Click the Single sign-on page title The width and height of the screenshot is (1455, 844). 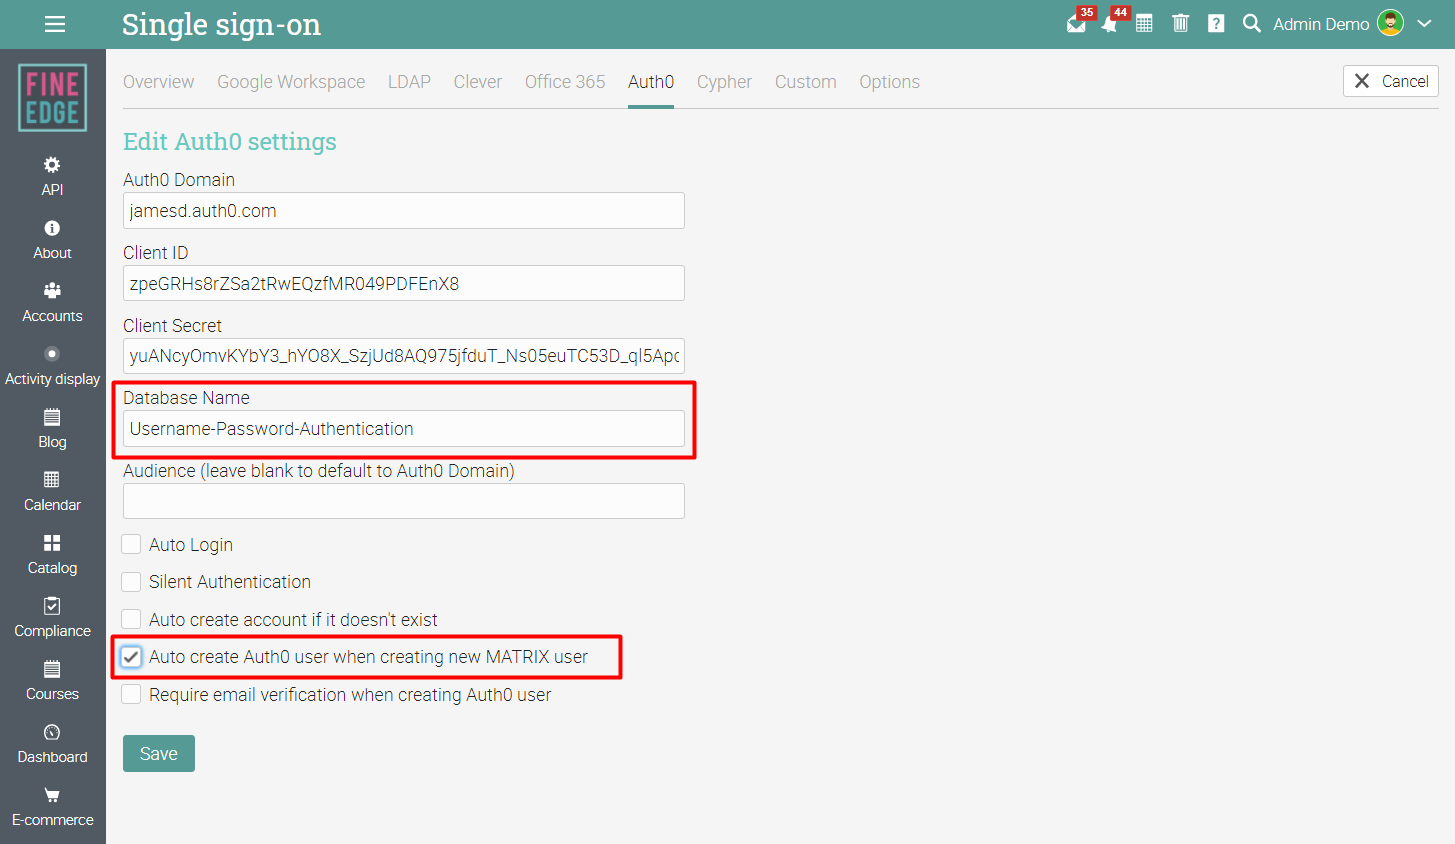point(221,24)
